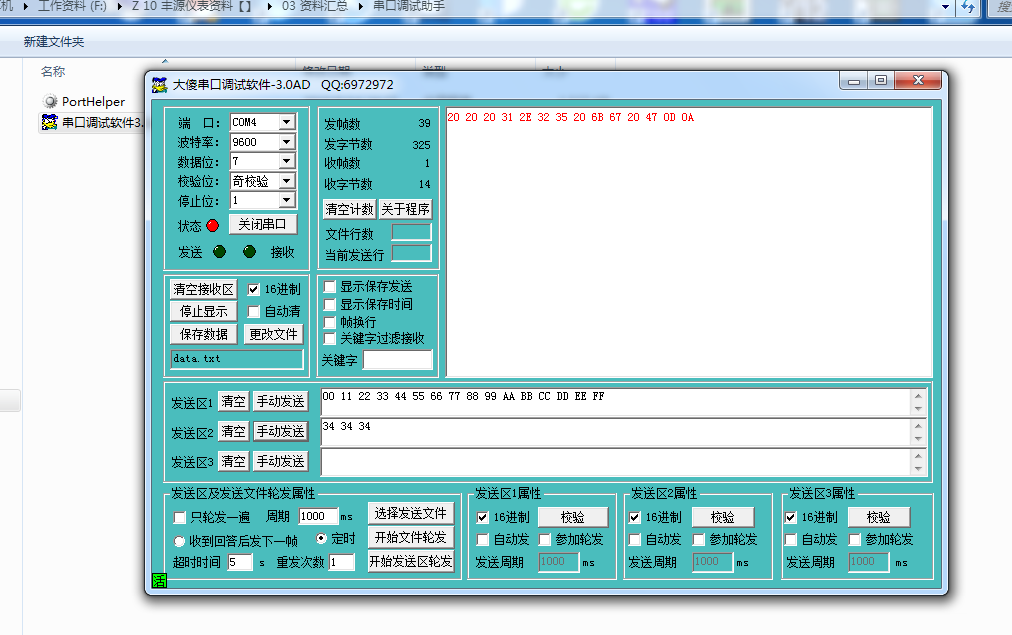Click the green 发送 indicator LED
The width and height of the screenshot is (1012, 635).
tap(219, 252)
